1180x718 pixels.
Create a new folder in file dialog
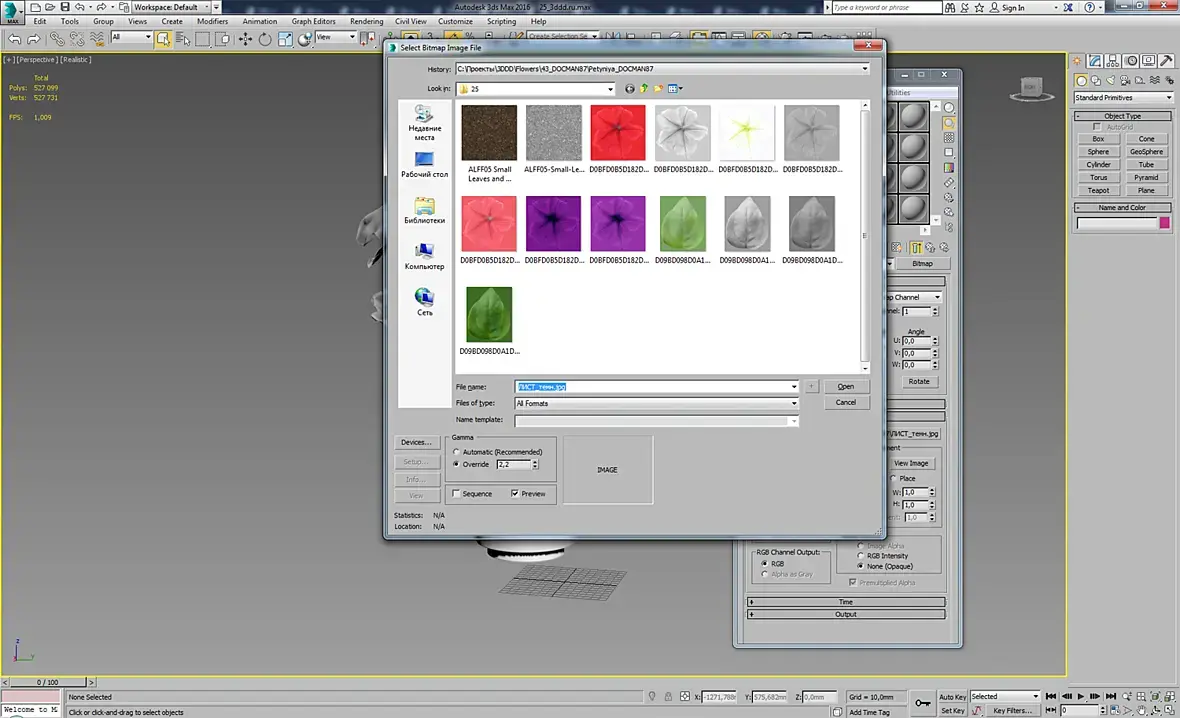[x=658, y=89]
